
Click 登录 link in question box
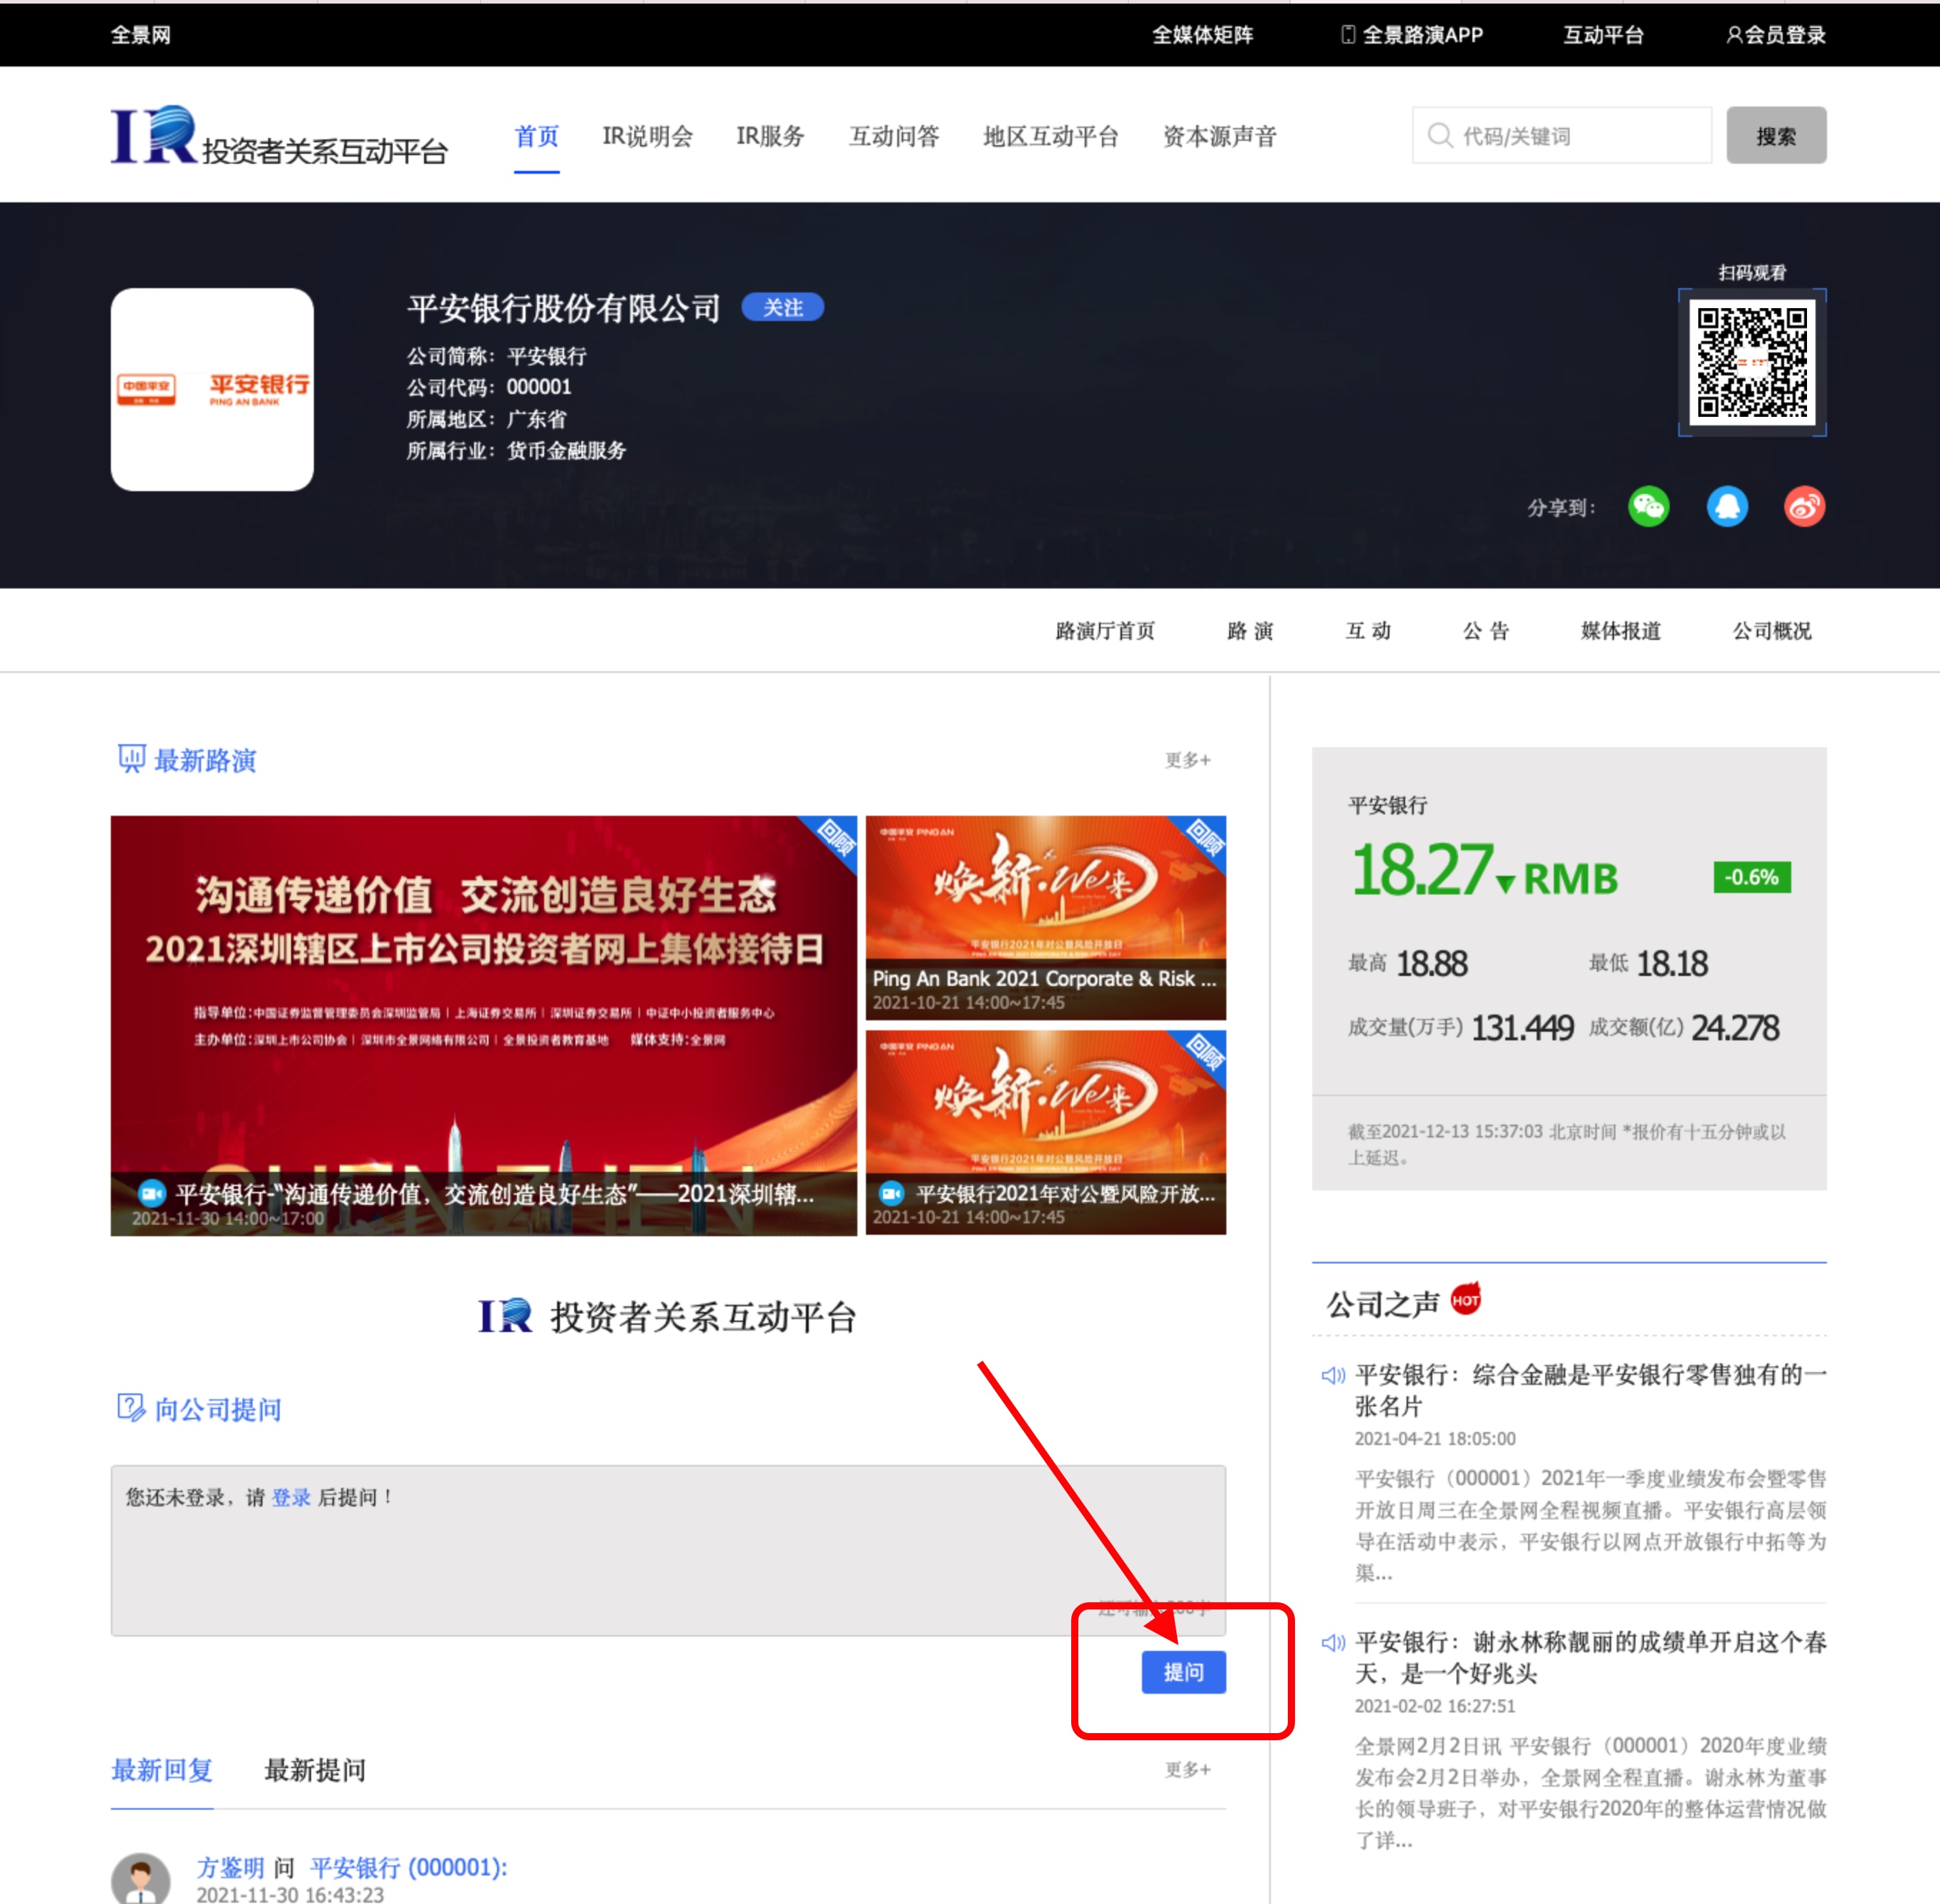(x=291, y=1497)
